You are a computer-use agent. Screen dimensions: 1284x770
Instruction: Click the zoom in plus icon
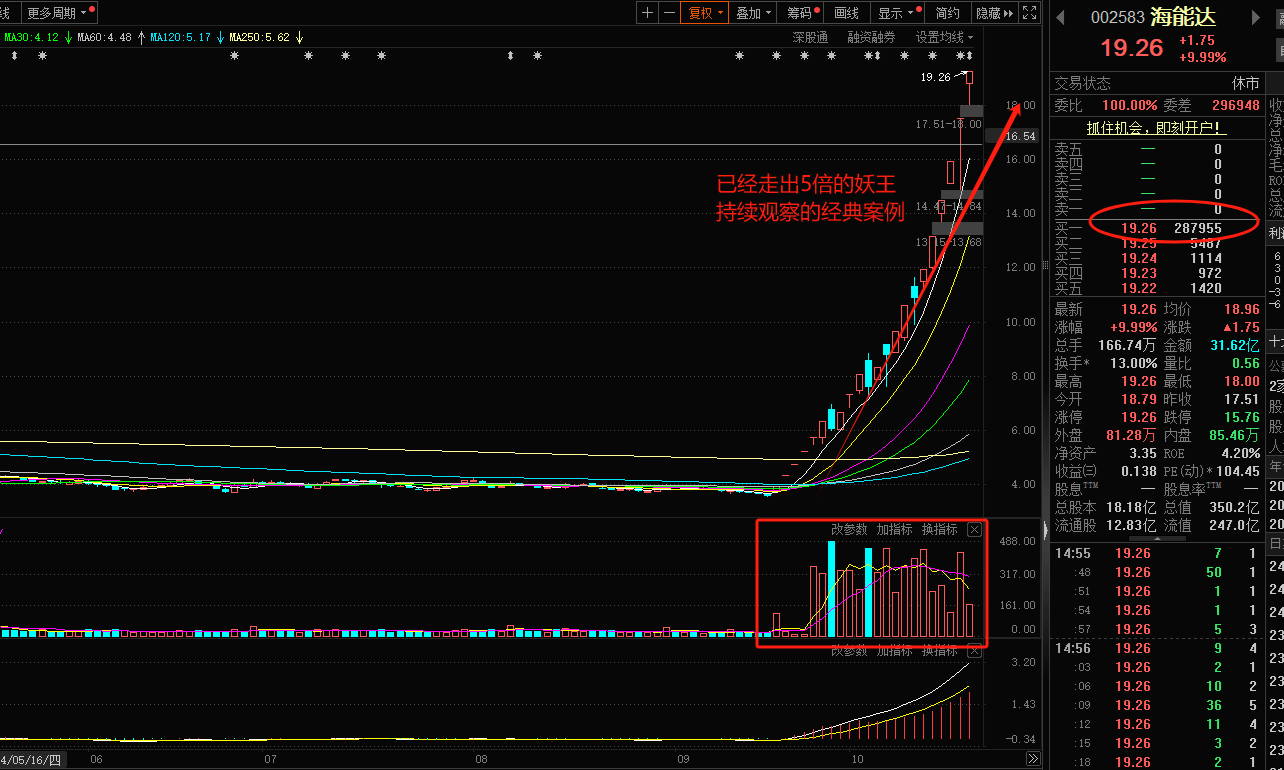[x=648, y=13]
